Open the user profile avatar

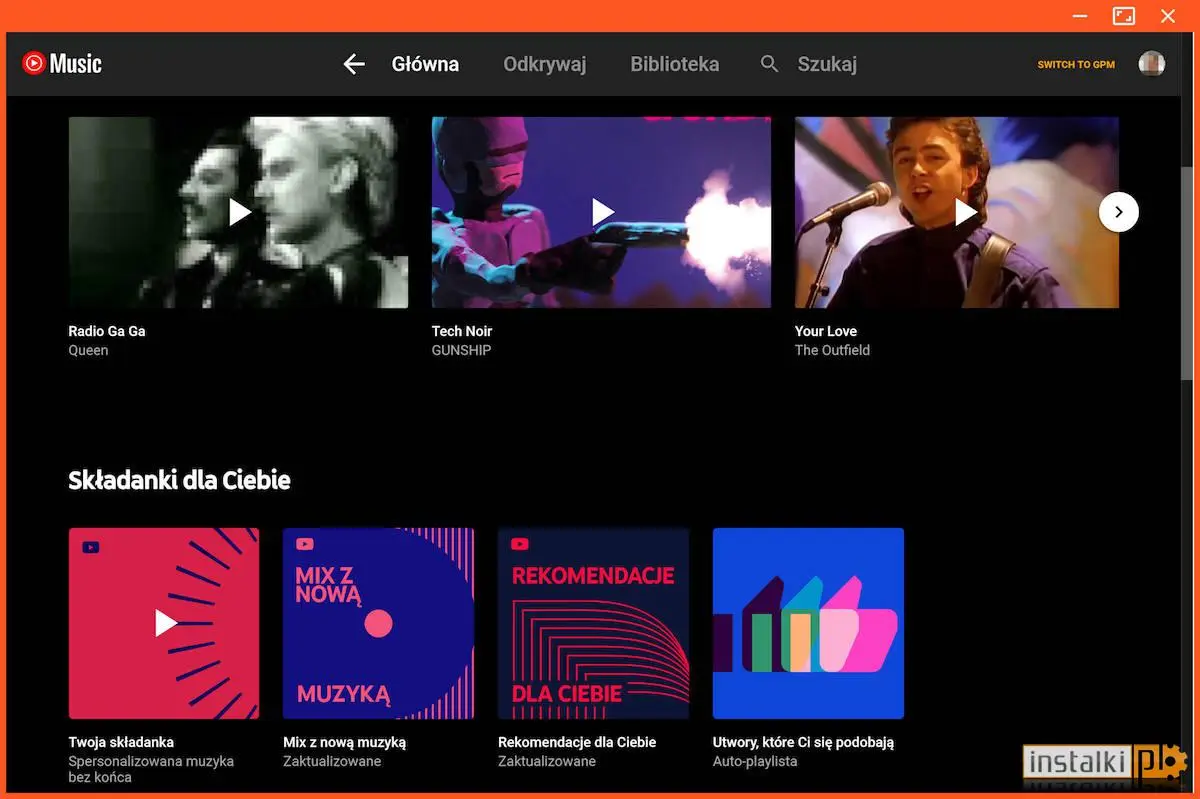[x=1152, y=64]
